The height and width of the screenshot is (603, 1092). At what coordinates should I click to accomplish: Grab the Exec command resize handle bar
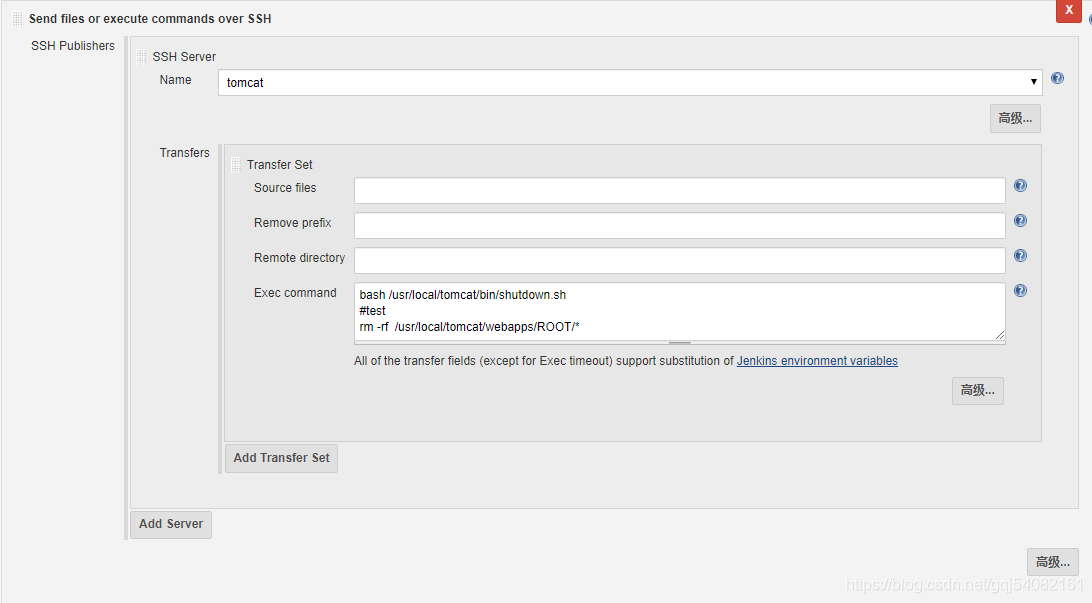coord(680,343)
